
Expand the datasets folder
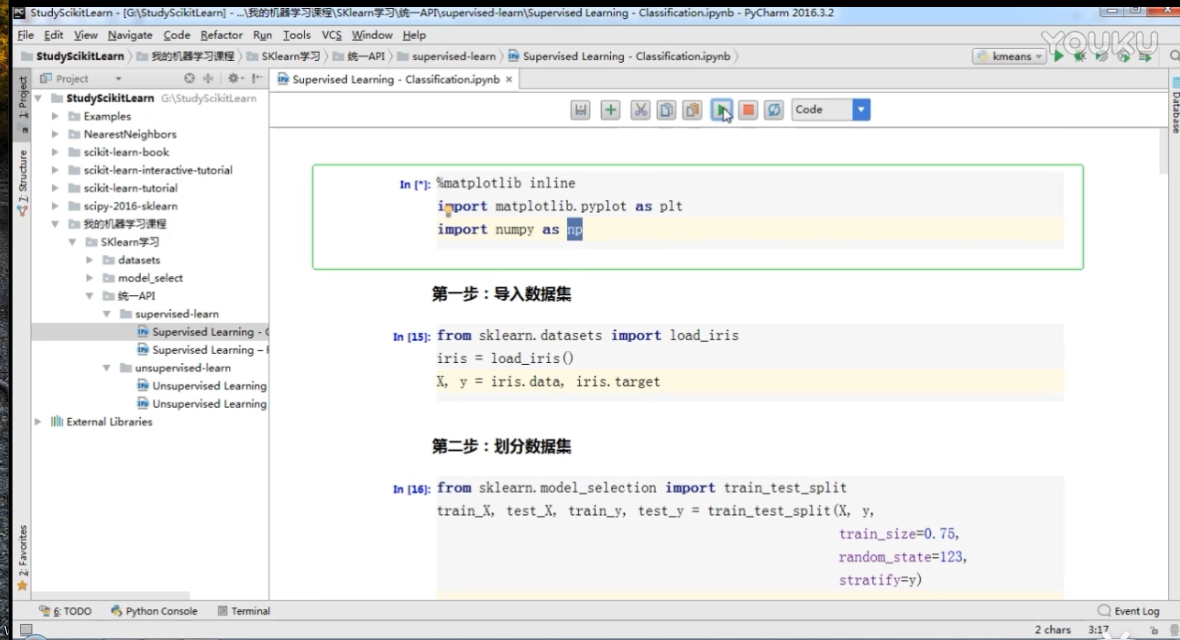coord(89,259)
